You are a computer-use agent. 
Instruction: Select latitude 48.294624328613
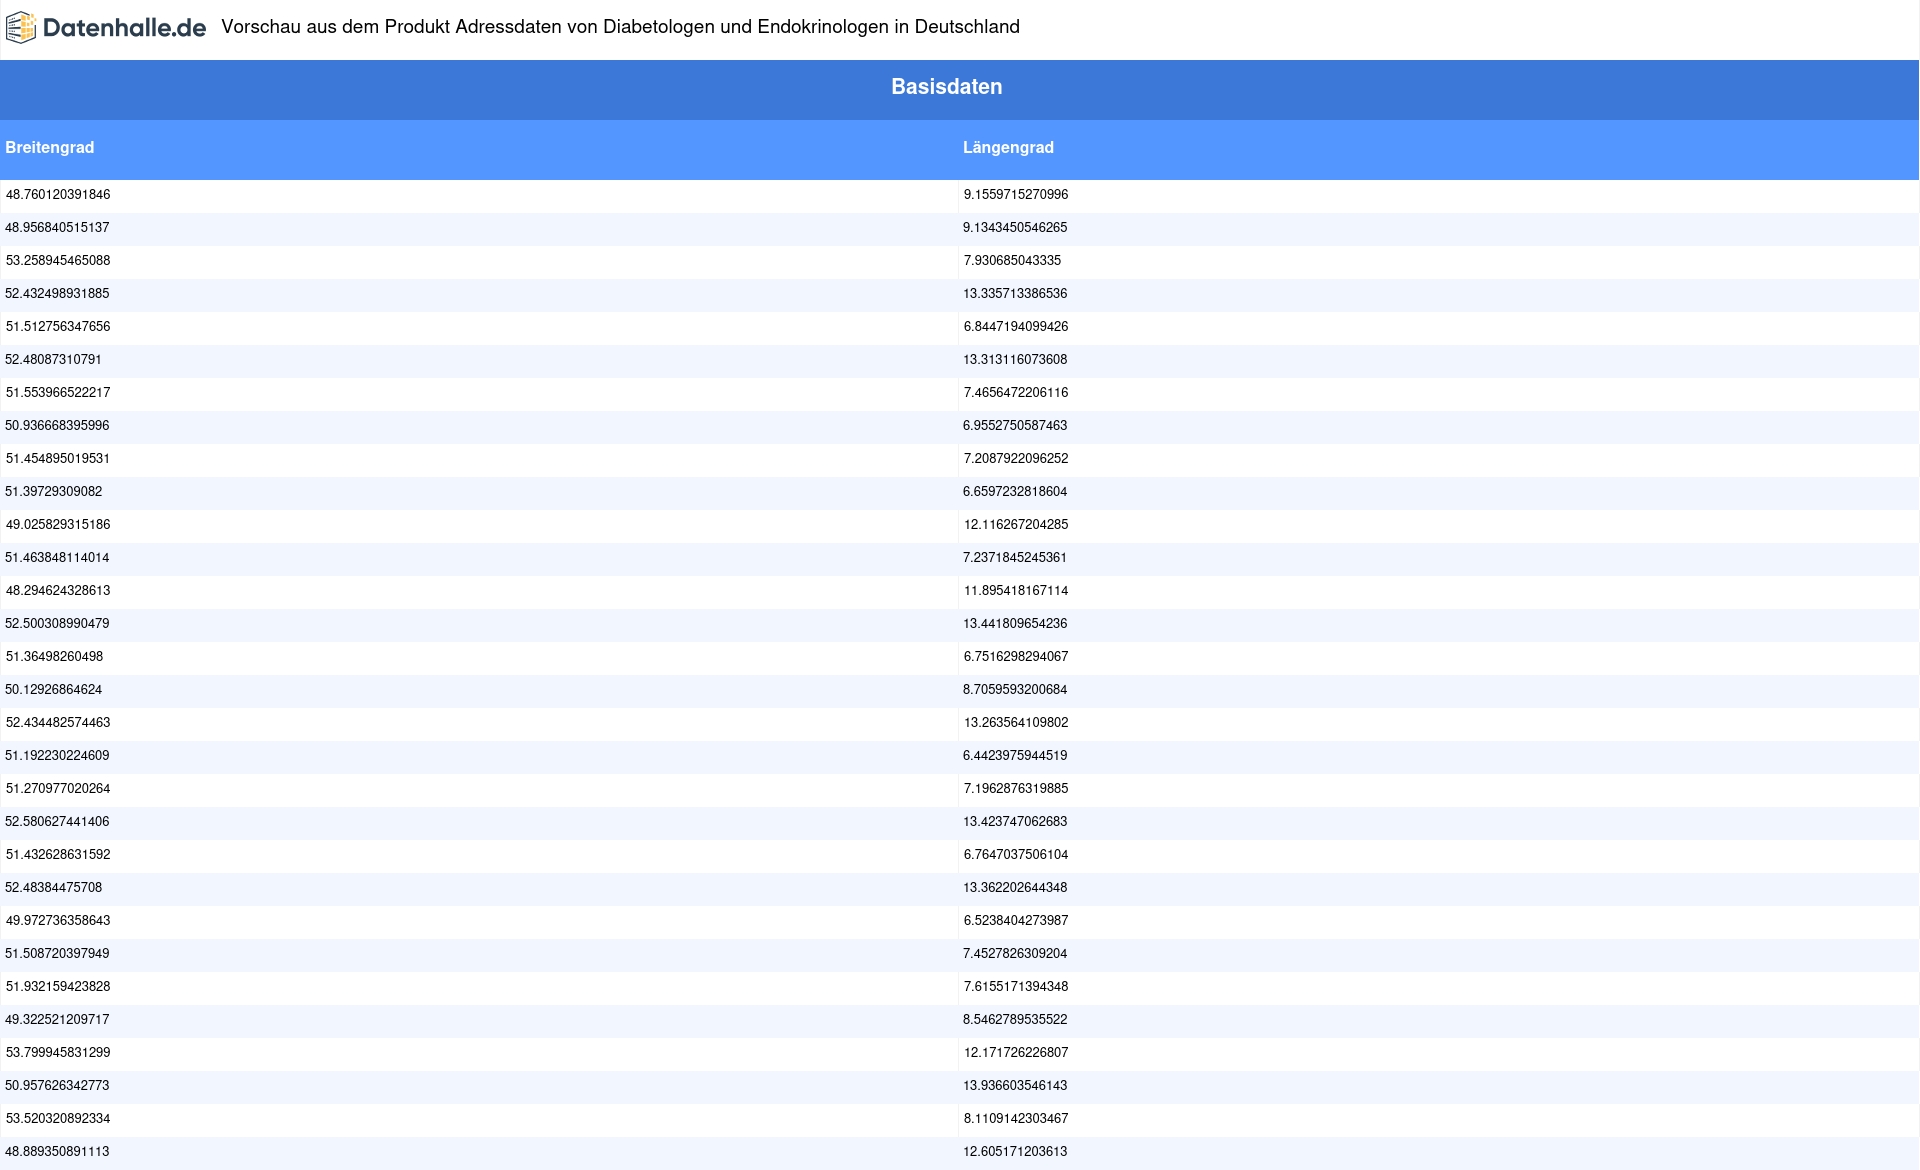58,591
